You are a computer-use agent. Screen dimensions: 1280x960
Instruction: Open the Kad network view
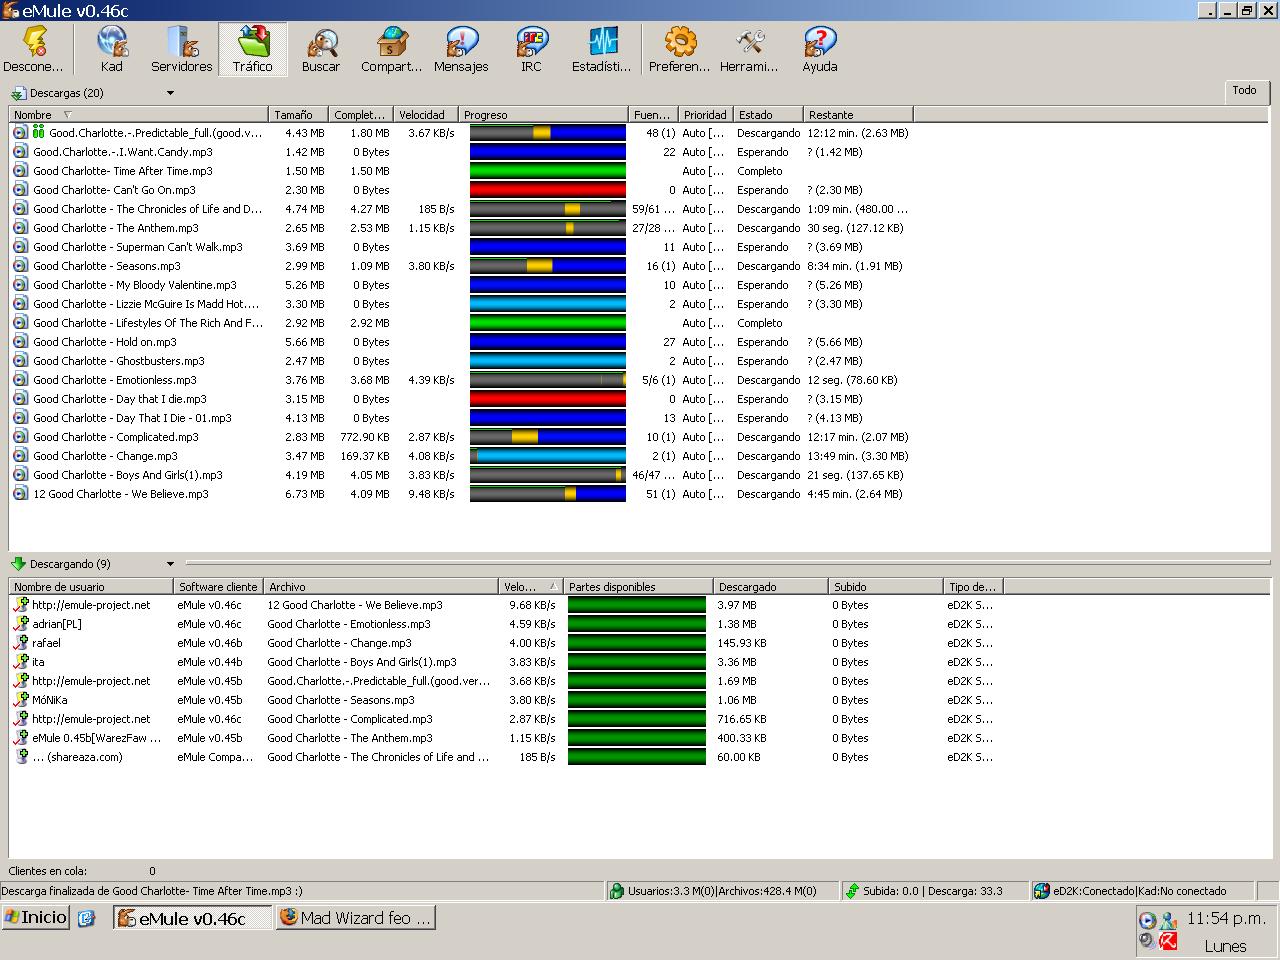pyautogui.click(x=111, y=49)
